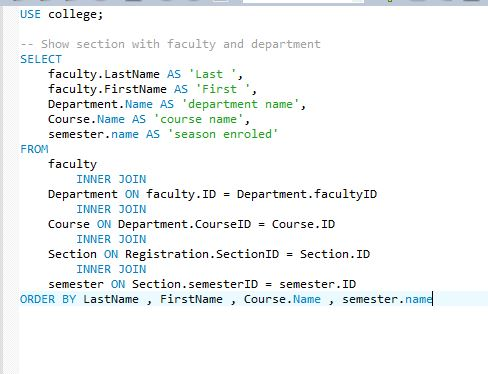The height and width of the screenshot is (374, 488).
Task: Click 'semester.name' in the ORDER BY clause
Action: (387, 299)
